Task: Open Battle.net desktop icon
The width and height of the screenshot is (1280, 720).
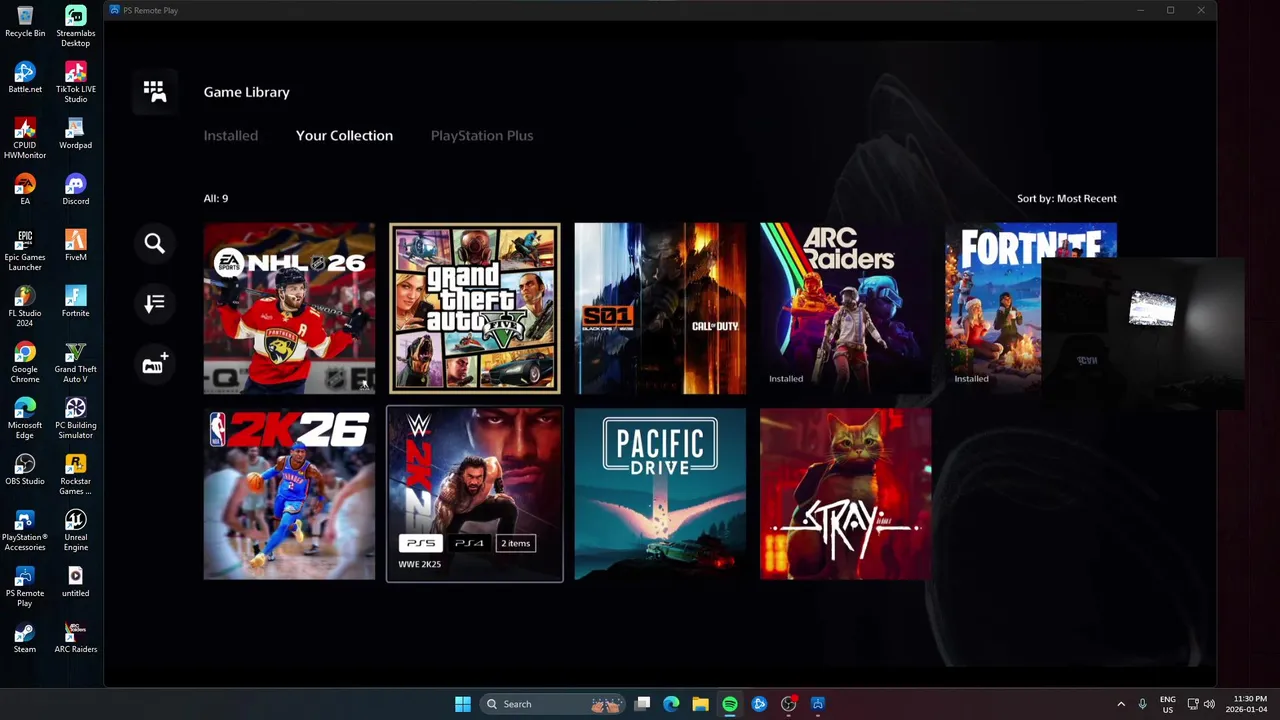Action: [25, 78]
